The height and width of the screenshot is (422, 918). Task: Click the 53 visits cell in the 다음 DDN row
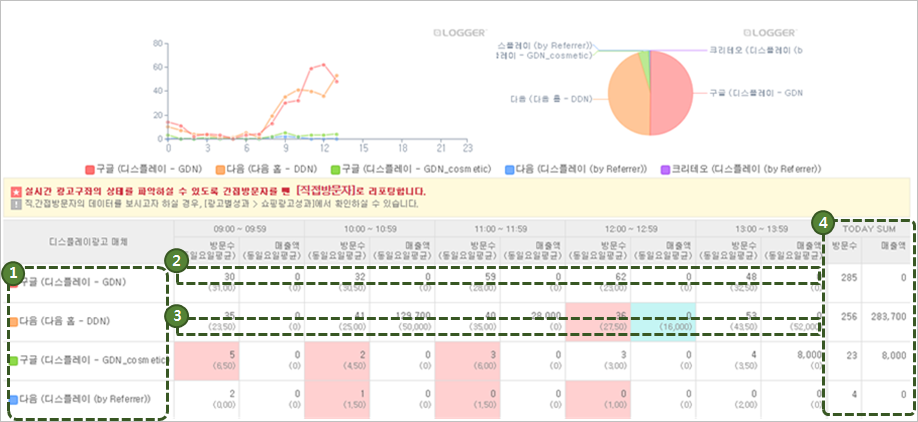[x=728, y=321]
